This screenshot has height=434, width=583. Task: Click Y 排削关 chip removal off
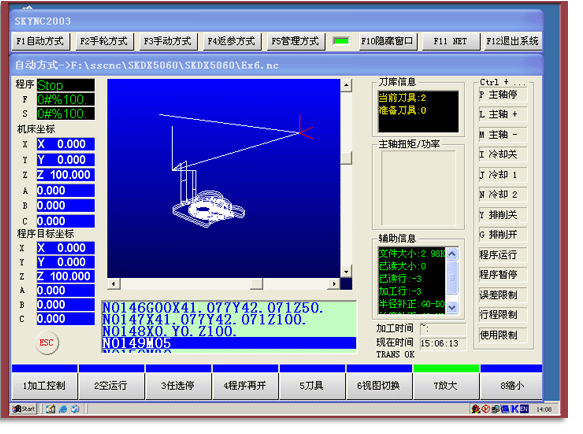click(x=502, y=215)
